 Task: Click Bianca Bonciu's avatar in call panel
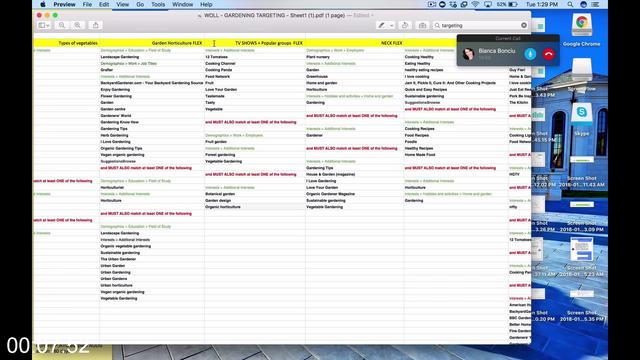coord(469,53)
